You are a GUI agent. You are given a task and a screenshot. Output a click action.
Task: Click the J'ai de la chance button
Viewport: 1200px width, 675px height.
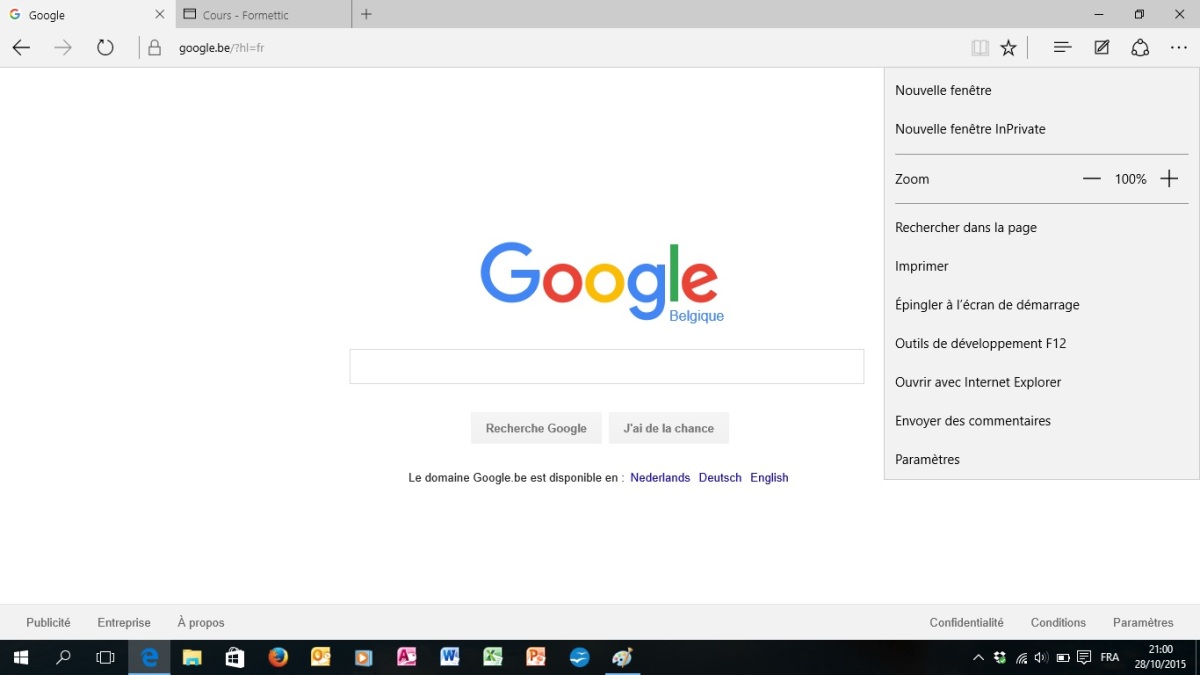coord(669,428)
